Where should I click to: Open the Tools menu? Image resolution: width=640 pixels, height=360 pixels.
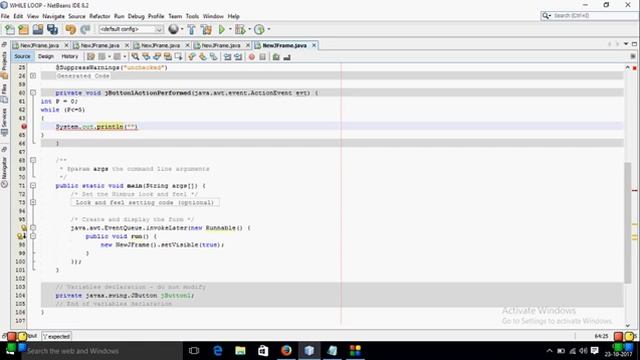click(x=192, y=16)
